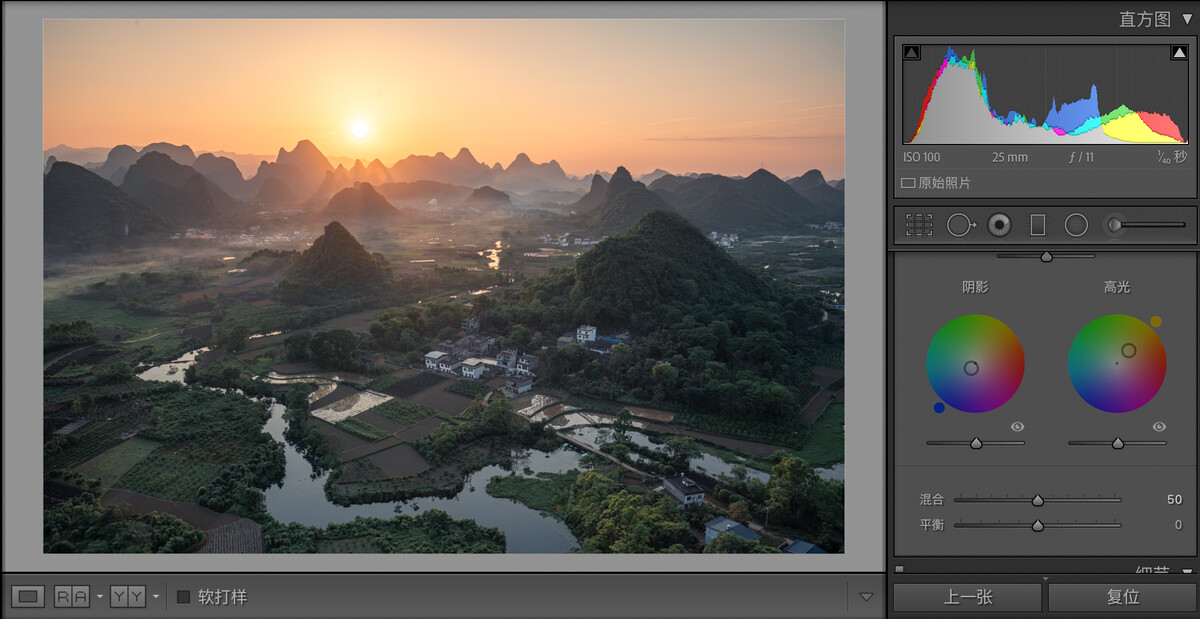
Task: Select the Red Eye Correction tool
Action: [x=999, y=225]
